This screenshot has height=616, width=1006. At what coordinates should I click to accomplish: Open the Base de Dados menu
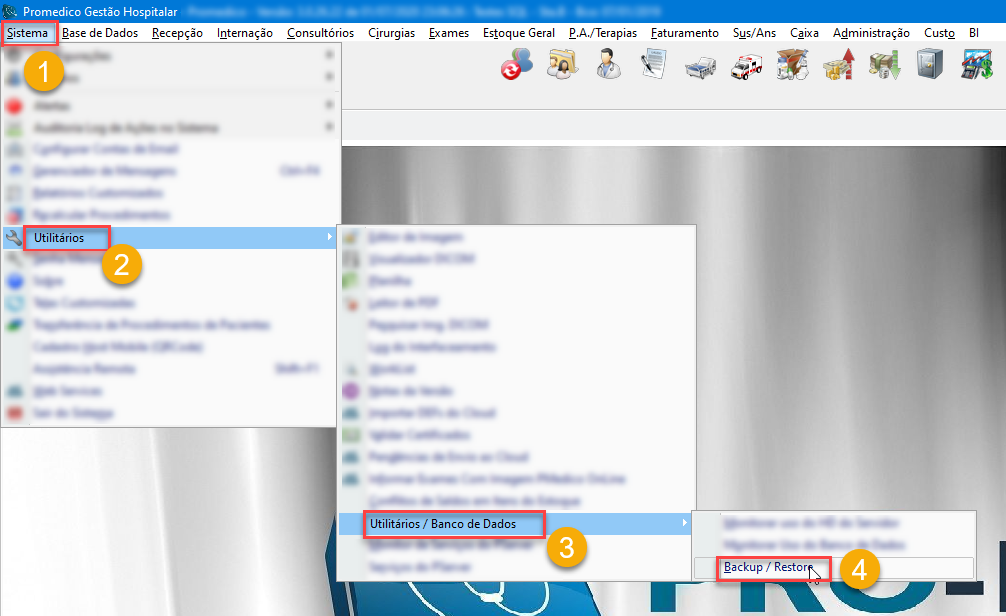(x=100, y=33)
